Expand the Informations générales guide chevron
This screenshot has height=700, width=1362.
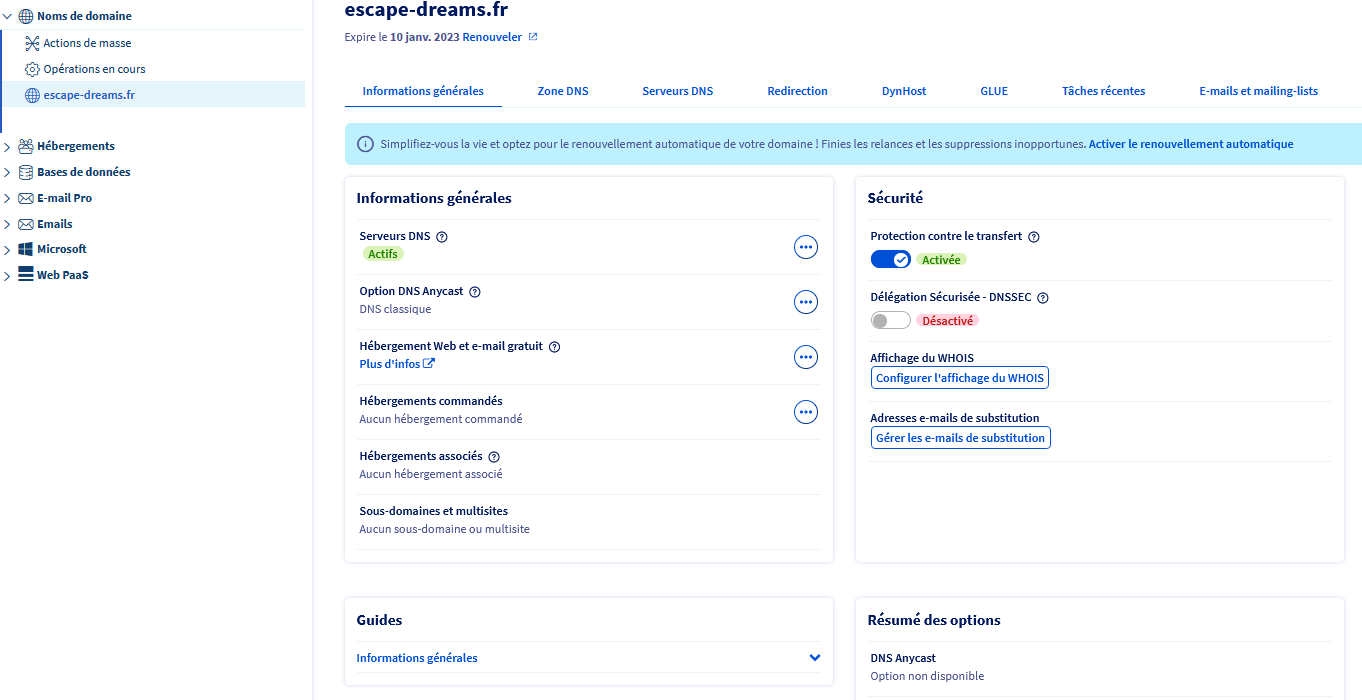815,658
